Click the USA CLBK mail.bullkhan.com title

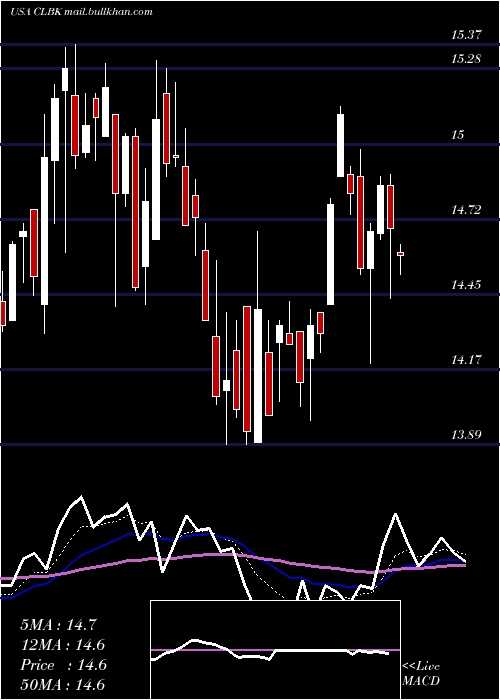82,12
